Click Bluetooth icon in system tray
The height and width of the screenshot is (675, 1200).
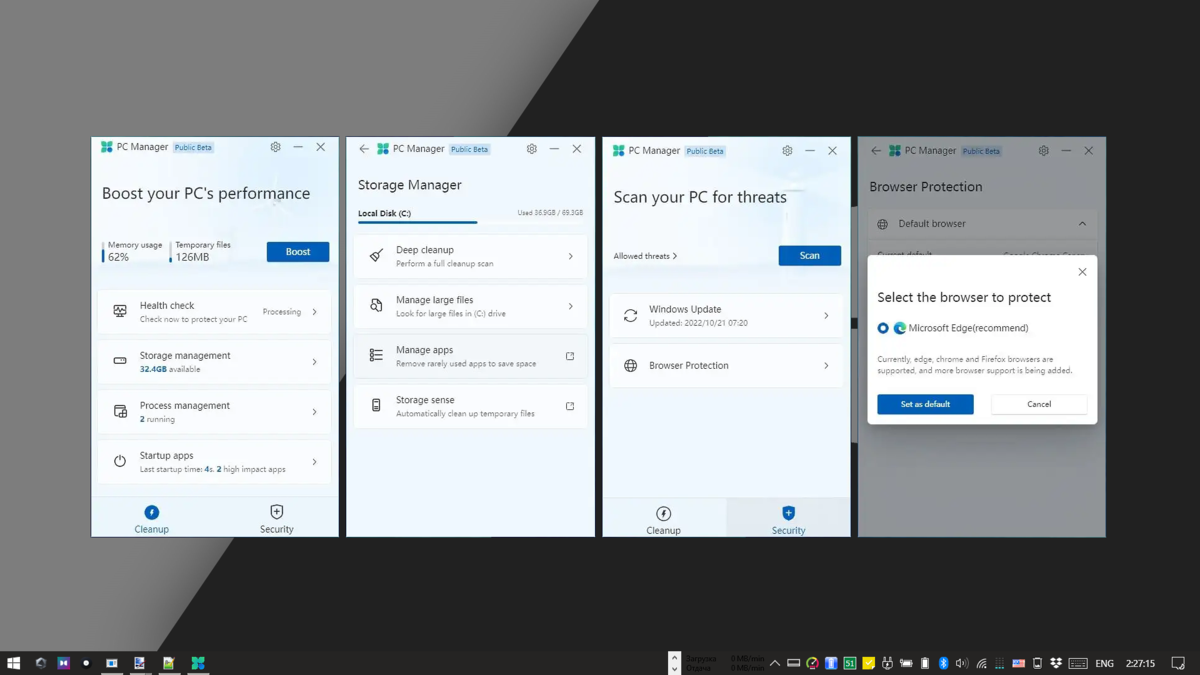[943, 663]
